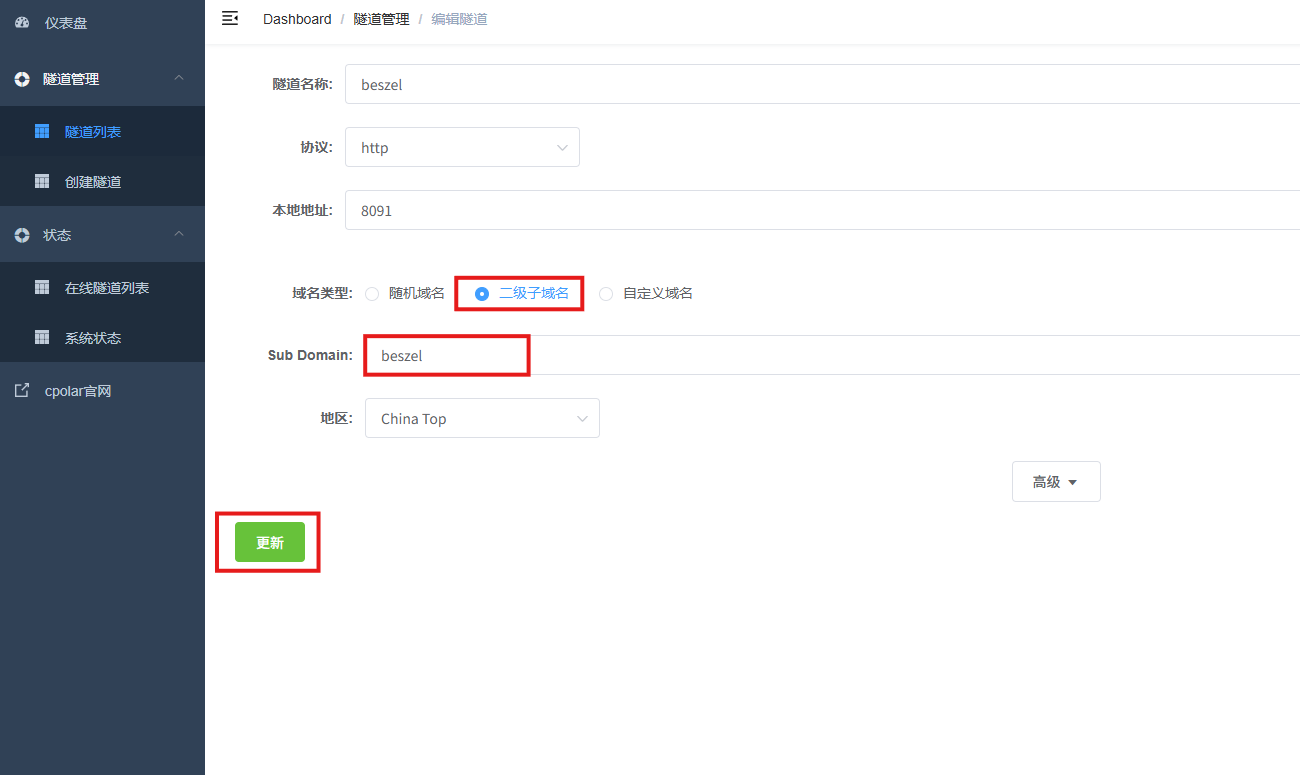Screen dimensions: 1300x775
Task: Collapse the 隧道管理 menu chevron
Action: [x=179, y=78]
